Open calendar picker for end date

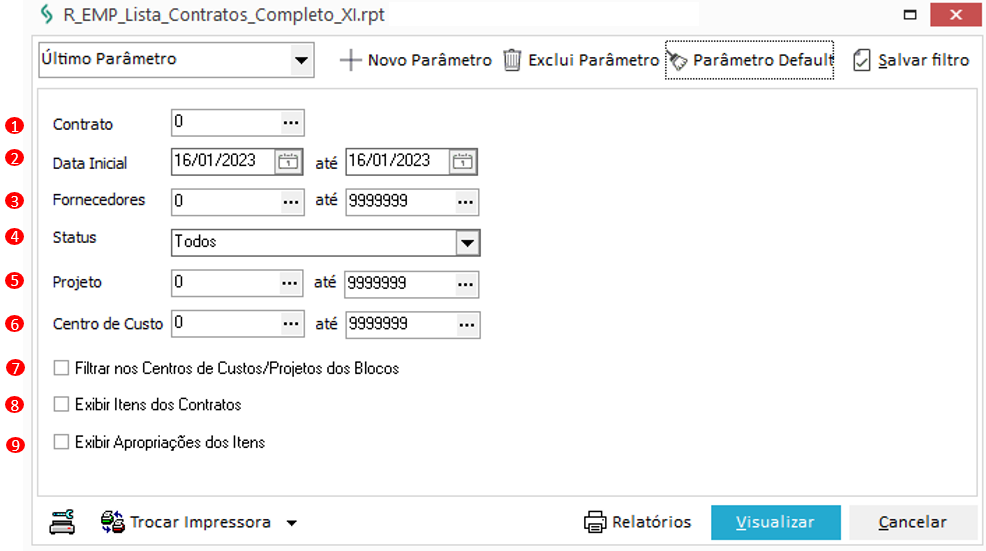click(462, 161)
